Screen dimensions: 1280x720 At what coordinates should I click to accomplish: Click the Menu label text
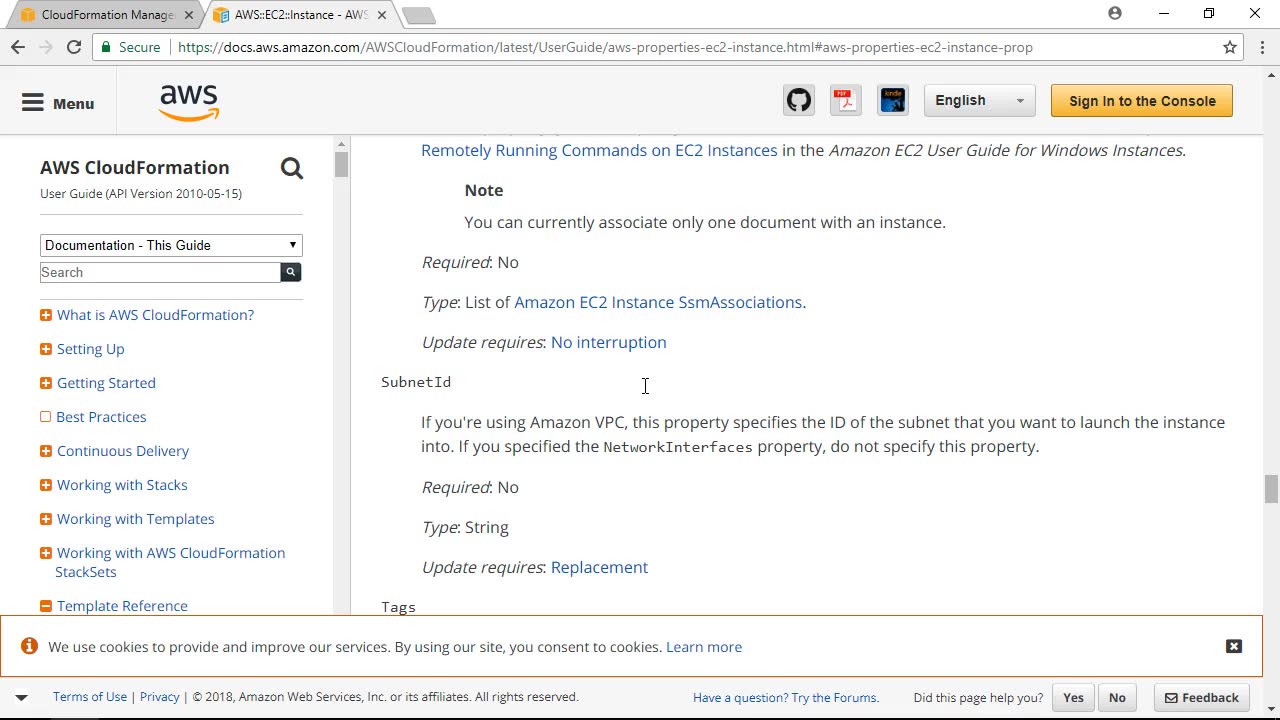pos(74,104)
